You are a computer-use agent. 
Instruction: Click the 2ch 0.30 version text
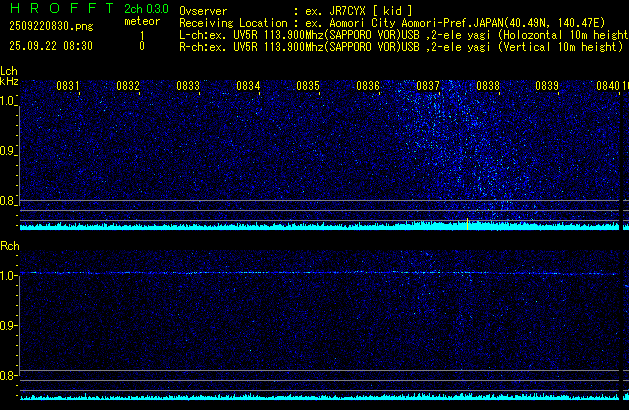[x=146, y=8]
